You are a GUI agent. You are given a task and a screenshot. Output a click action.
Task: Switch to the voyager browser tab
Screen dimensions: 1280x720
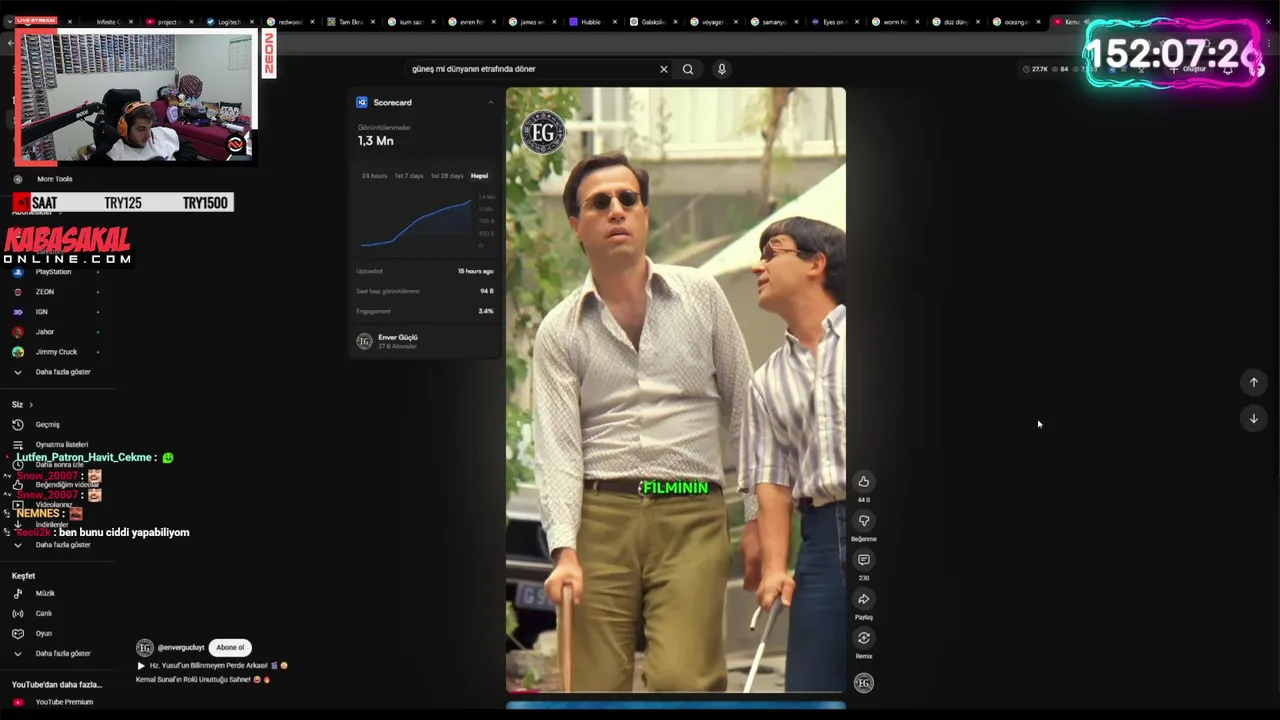point(715,21)
